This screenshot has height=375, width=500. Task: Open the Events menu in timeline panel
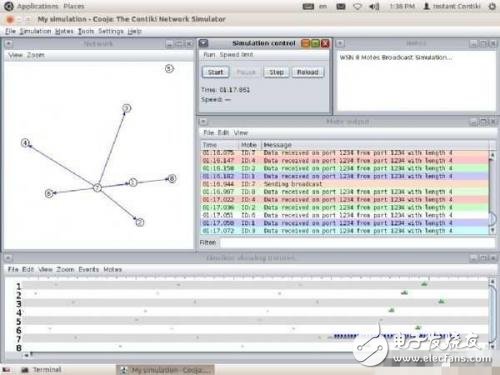pyautogui.click(x=89, y=269)
